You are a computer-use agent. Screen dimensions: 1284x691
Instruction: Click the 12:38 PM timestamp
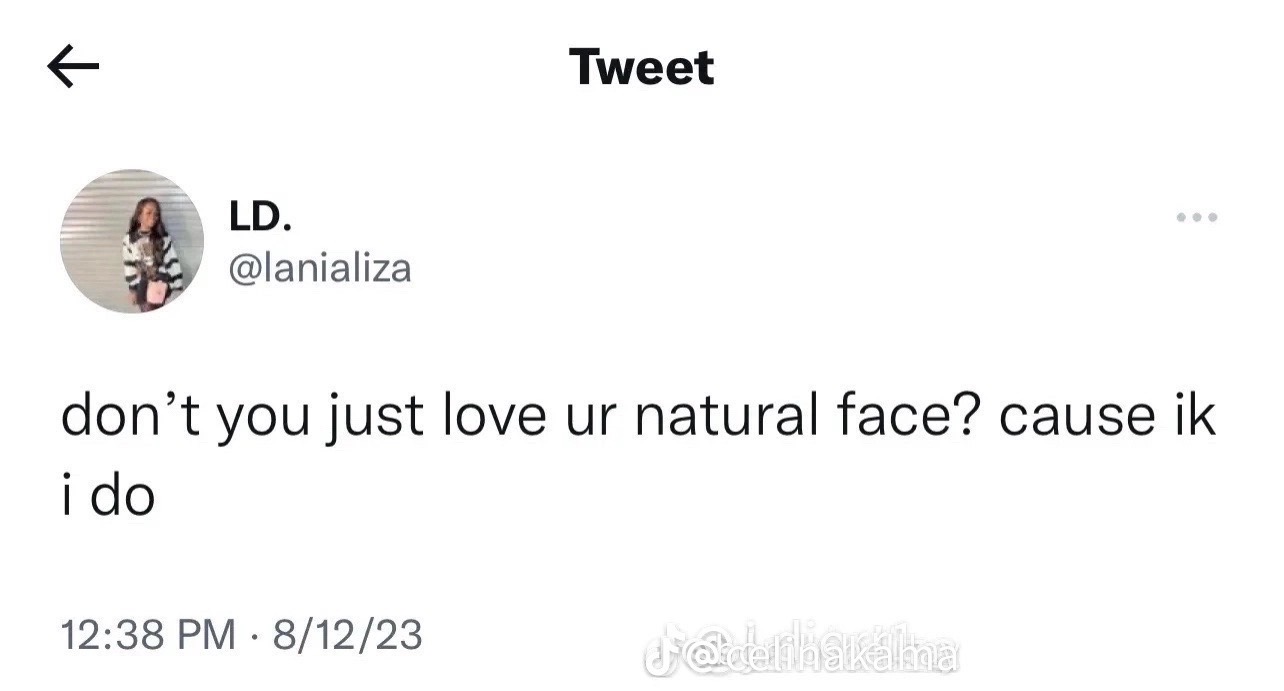pos(149,634)
